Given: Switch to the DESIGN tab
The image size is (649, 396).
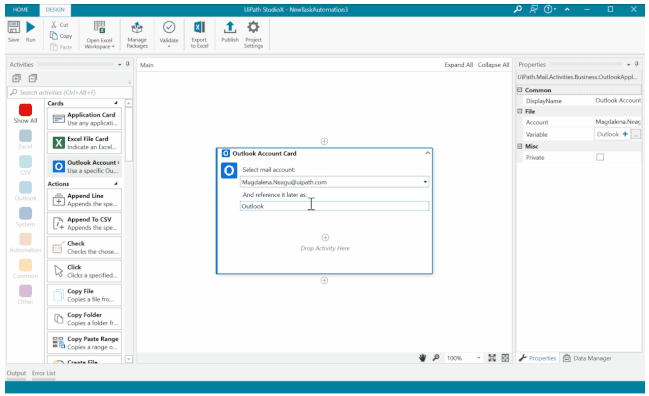Looking at the screenshot, I should (x=55, y=10).
